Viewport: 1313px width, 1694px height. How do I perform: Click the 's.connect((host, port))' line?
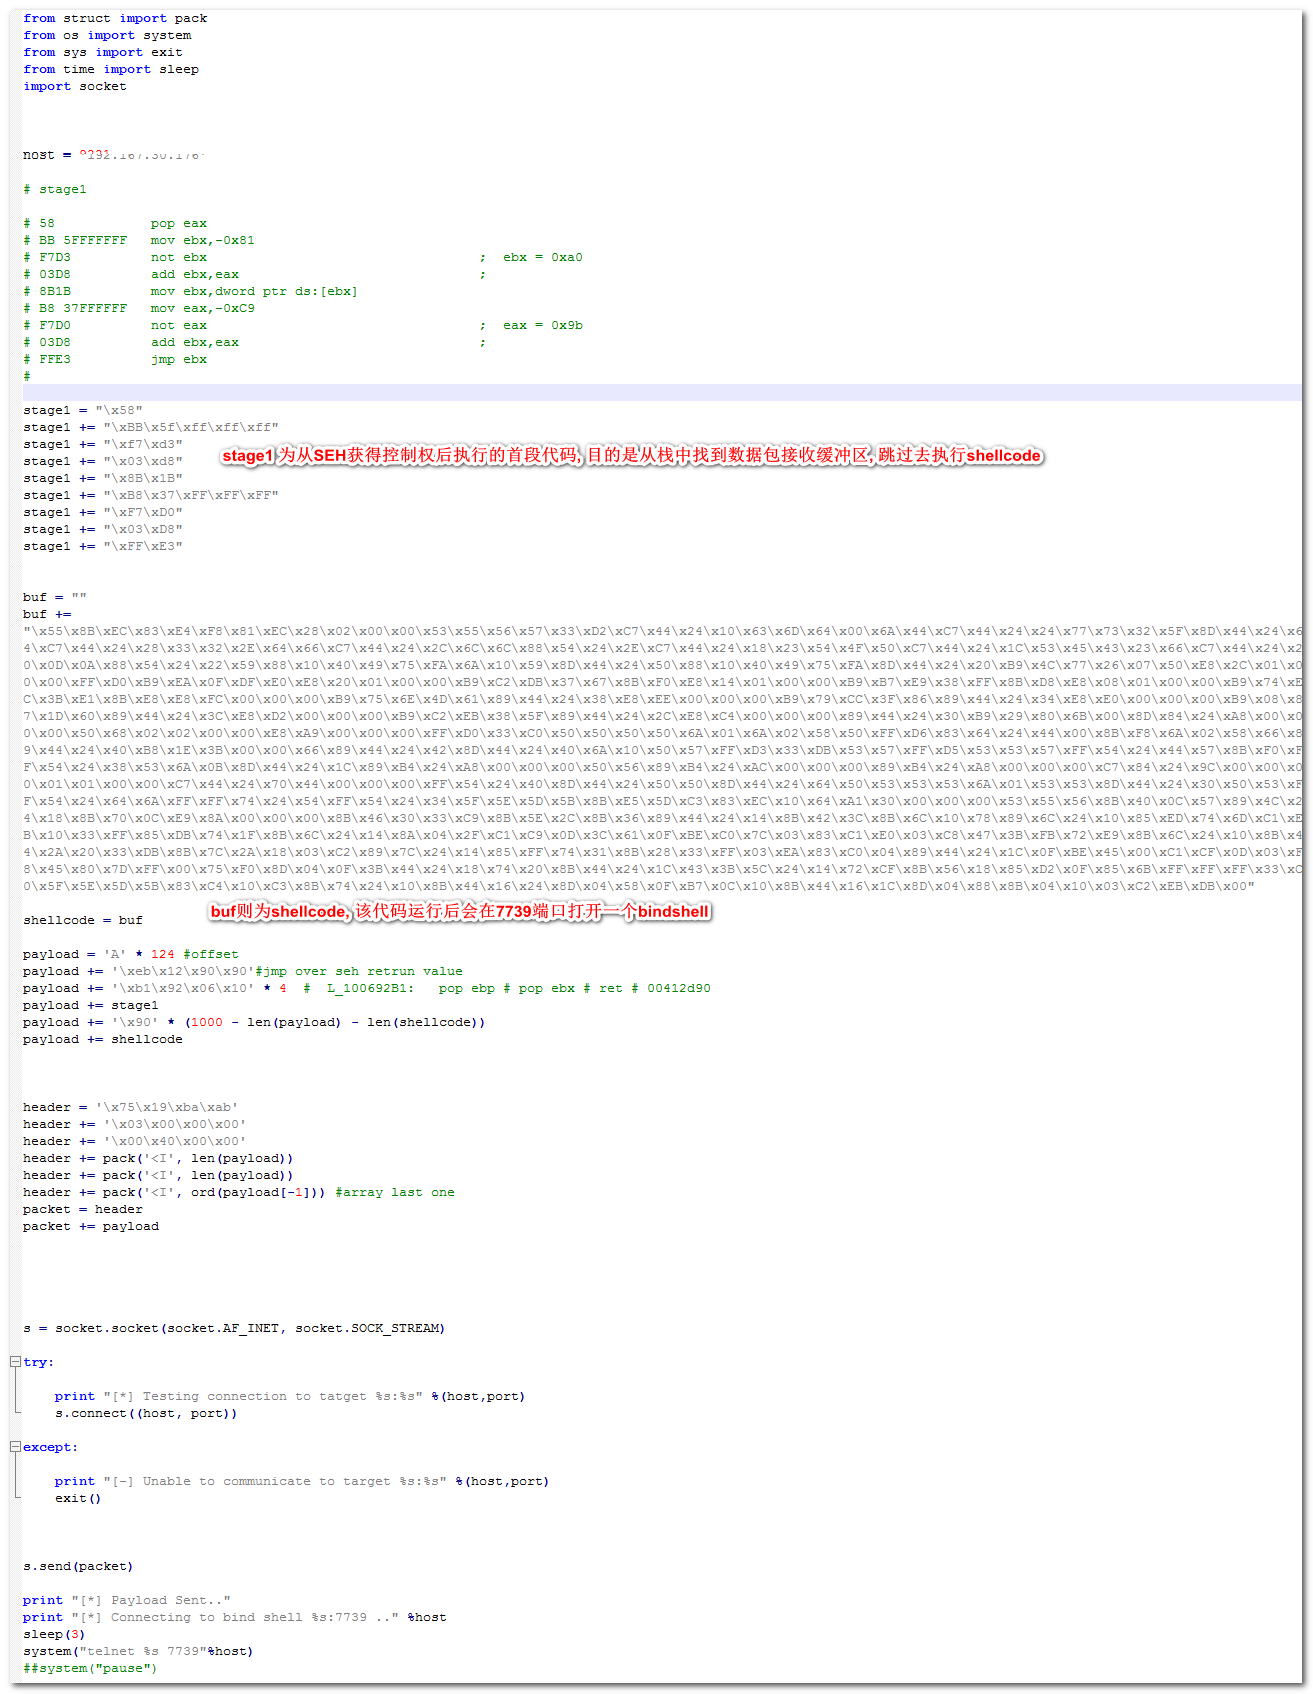click(146, 1413)
